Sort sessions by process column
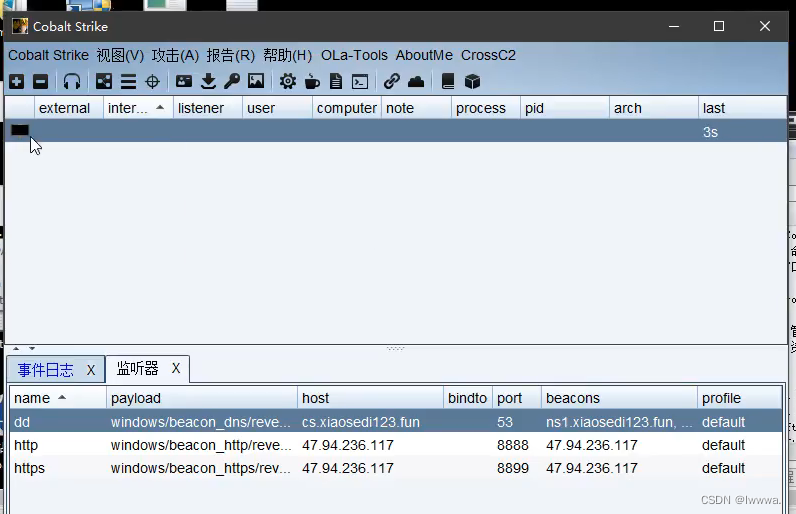The height and width of the screenshot is (514, 796). click(x=486, y=108)
